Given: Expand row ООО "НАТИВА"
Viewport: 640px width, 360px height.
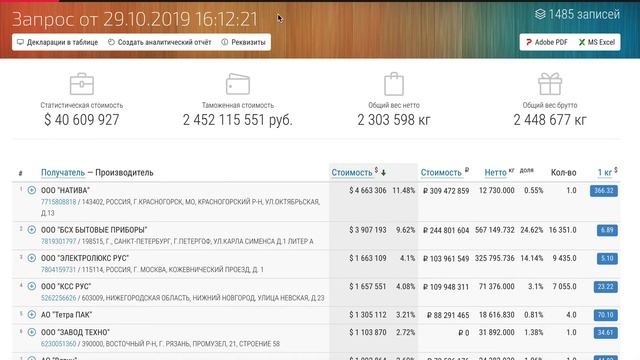Looking at the screenshot, I should coord(31,190).
